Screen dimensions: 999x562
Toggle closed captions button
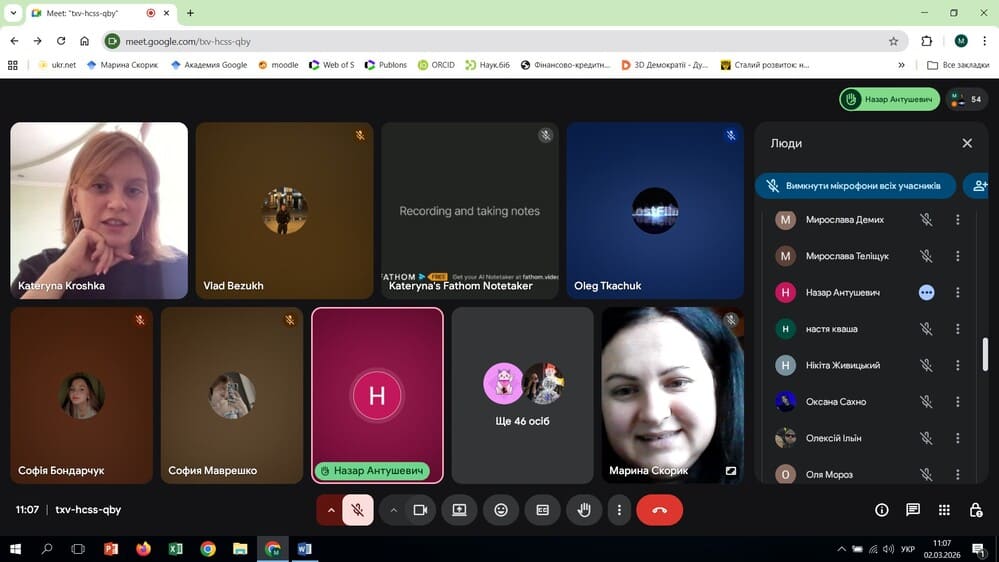(542, 510)
